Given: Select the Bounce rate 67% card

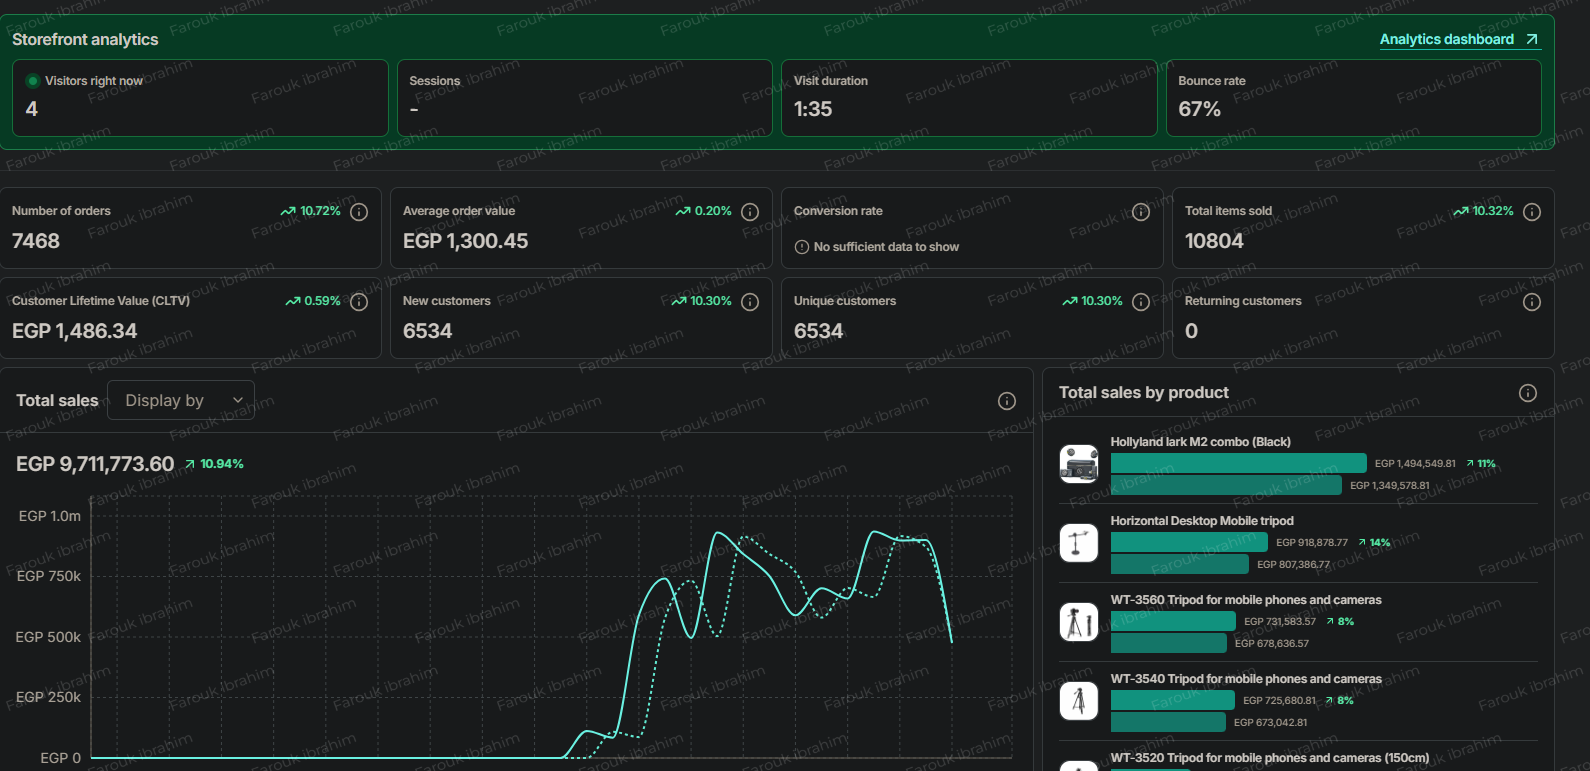Looking at the screenshot, I should (x=1354, y=98).
